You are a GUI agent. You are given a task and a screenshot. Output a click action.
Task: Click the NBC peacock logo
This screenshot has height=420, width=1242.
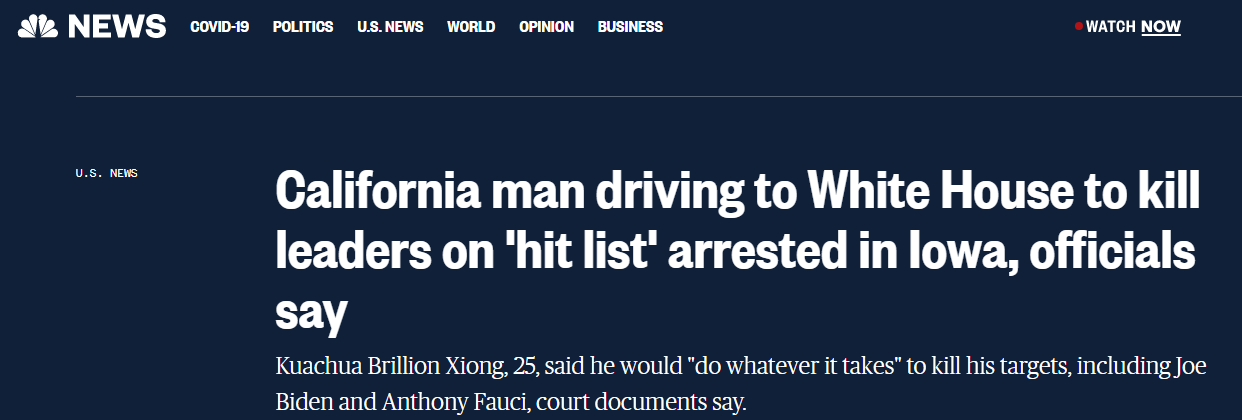point(39,26)
